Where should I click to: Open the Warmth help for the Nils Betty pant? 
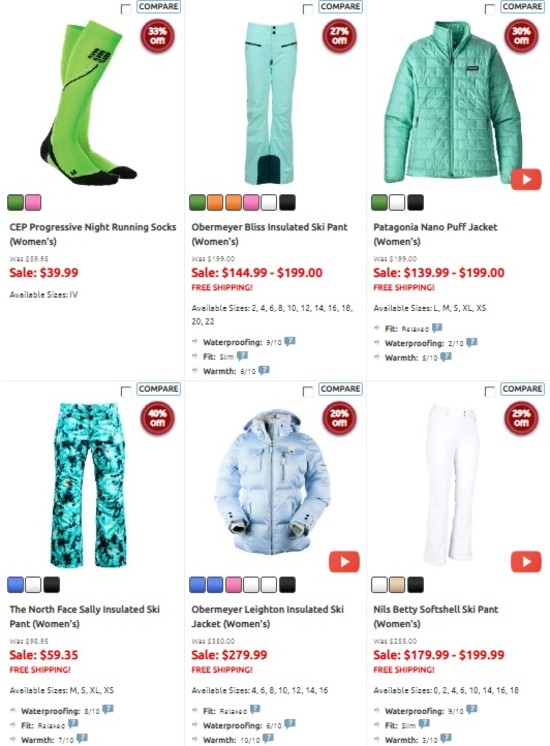click(x=446, y=738)
